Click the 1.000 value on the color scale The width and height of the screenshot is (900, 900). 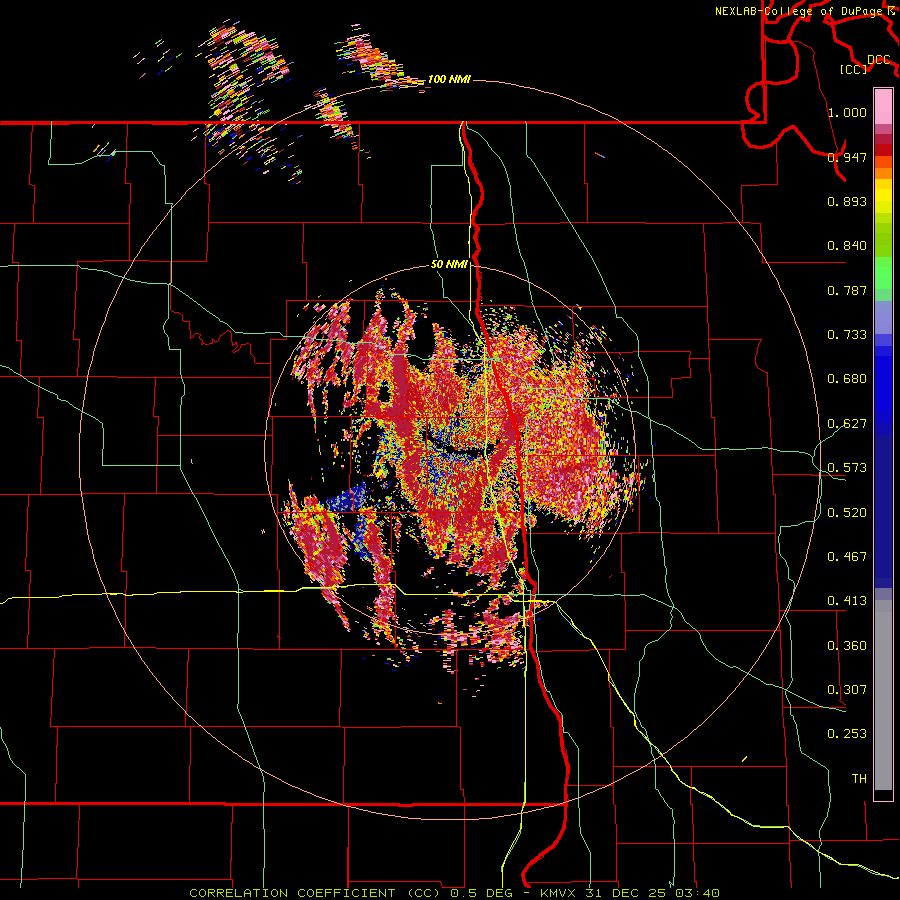pyautogui.click(x=847, y=112)
